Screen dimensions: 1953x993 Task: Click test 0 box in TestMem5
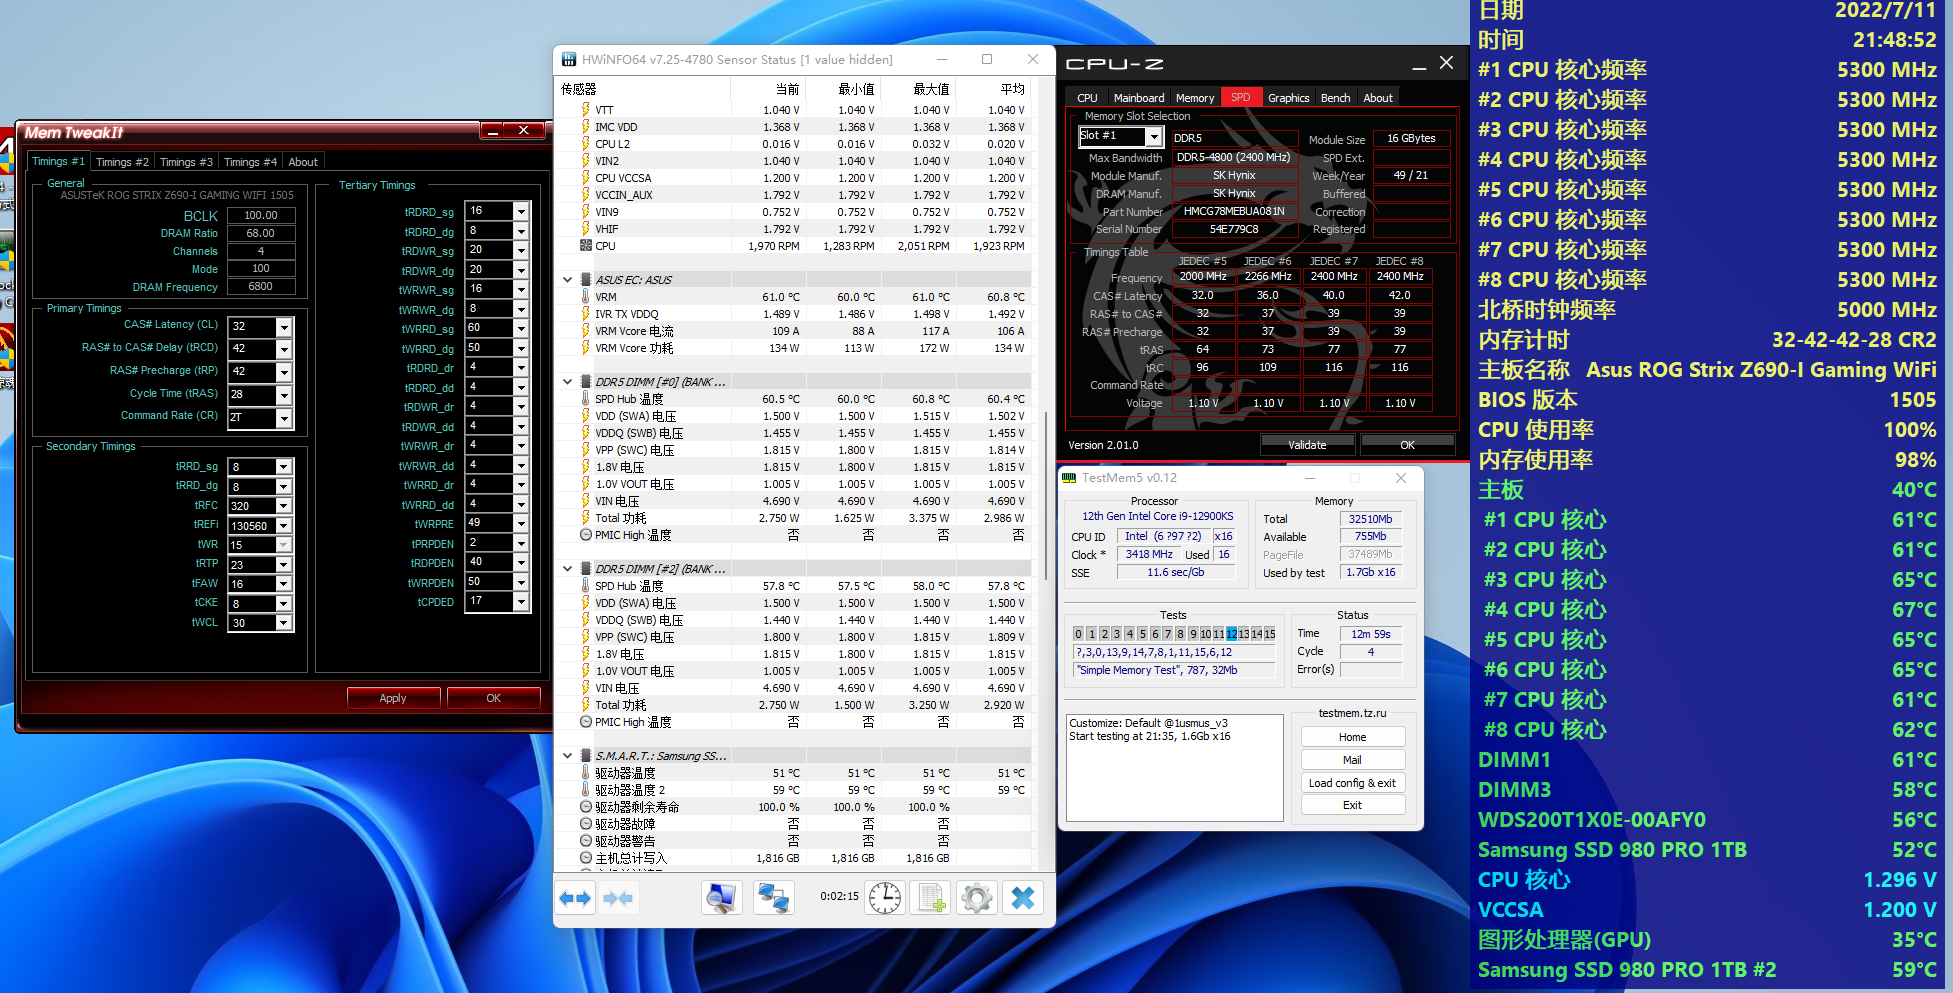pyautogui.click(x=1078, y=634)
